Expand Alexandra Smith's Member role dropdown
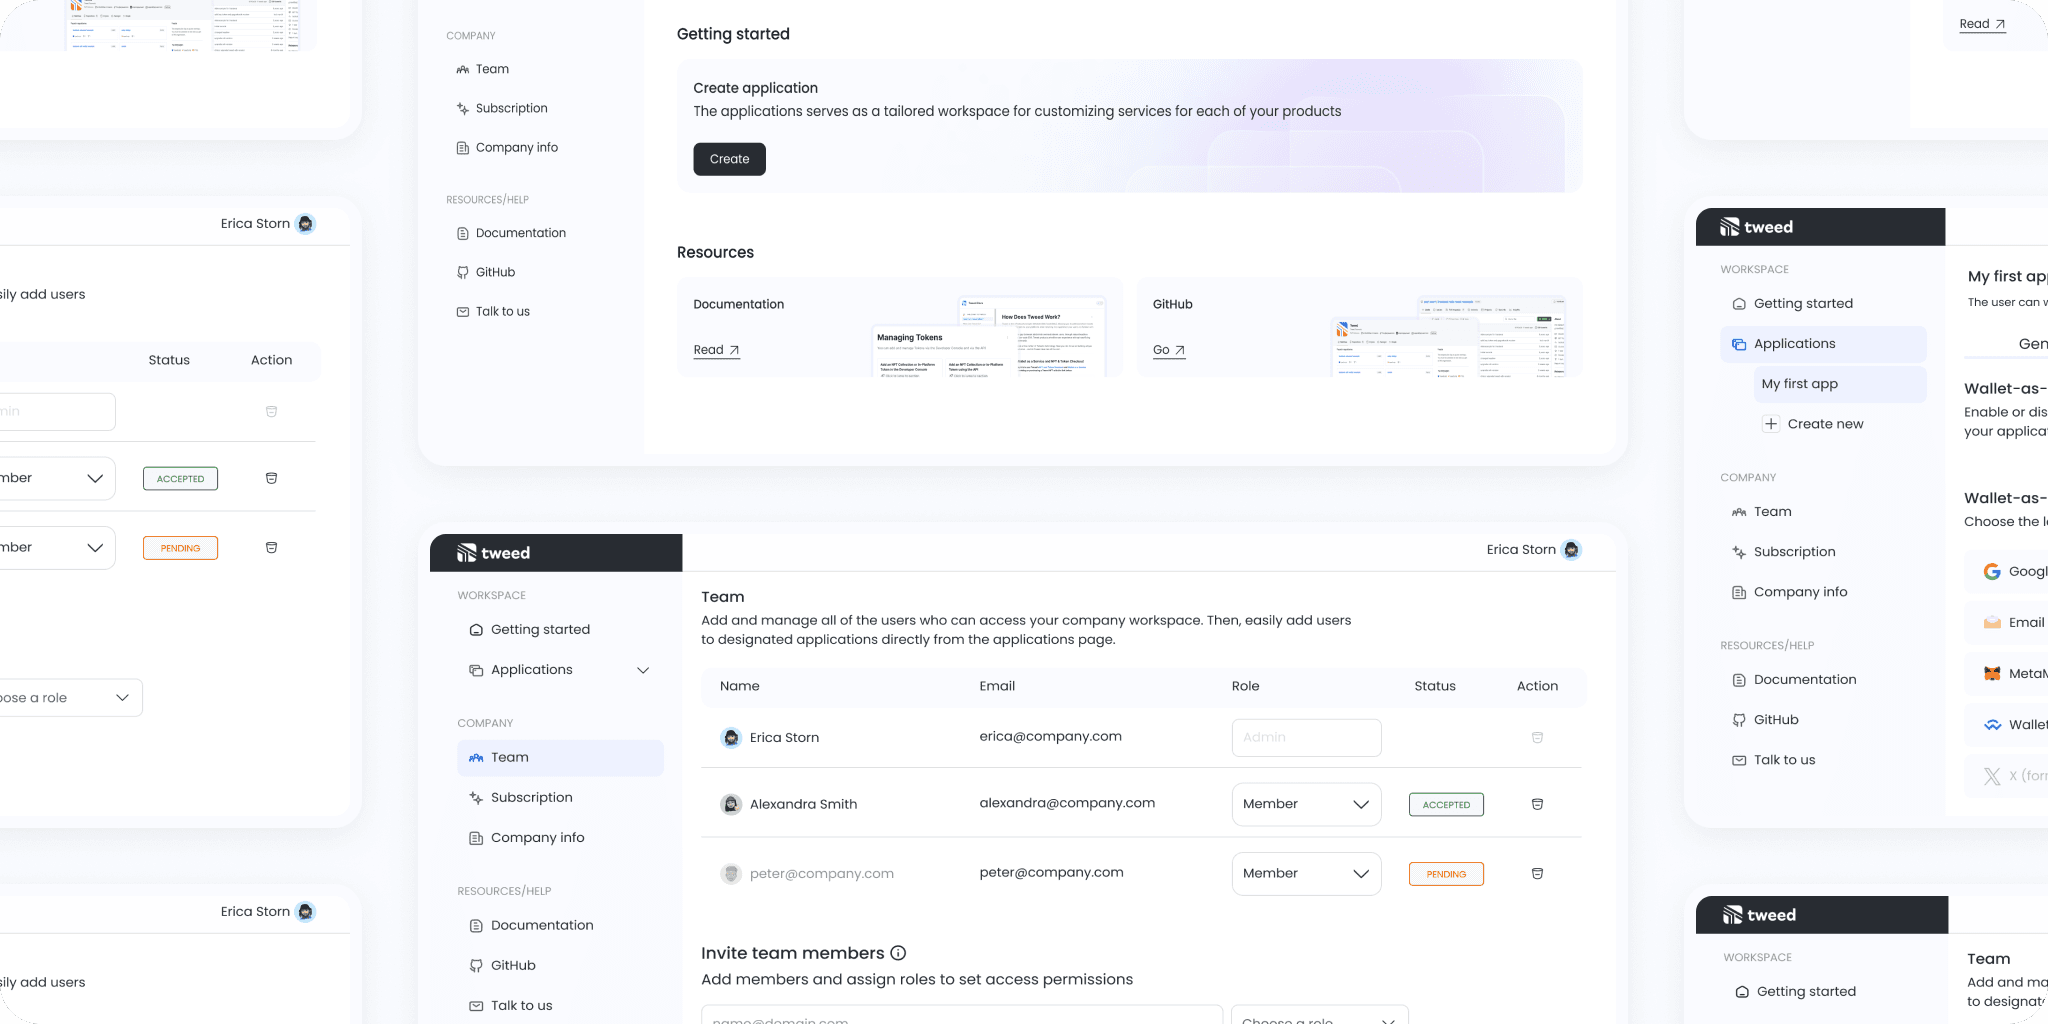The width and height of the screenshot is (2048, 1024). (1360, 804)
